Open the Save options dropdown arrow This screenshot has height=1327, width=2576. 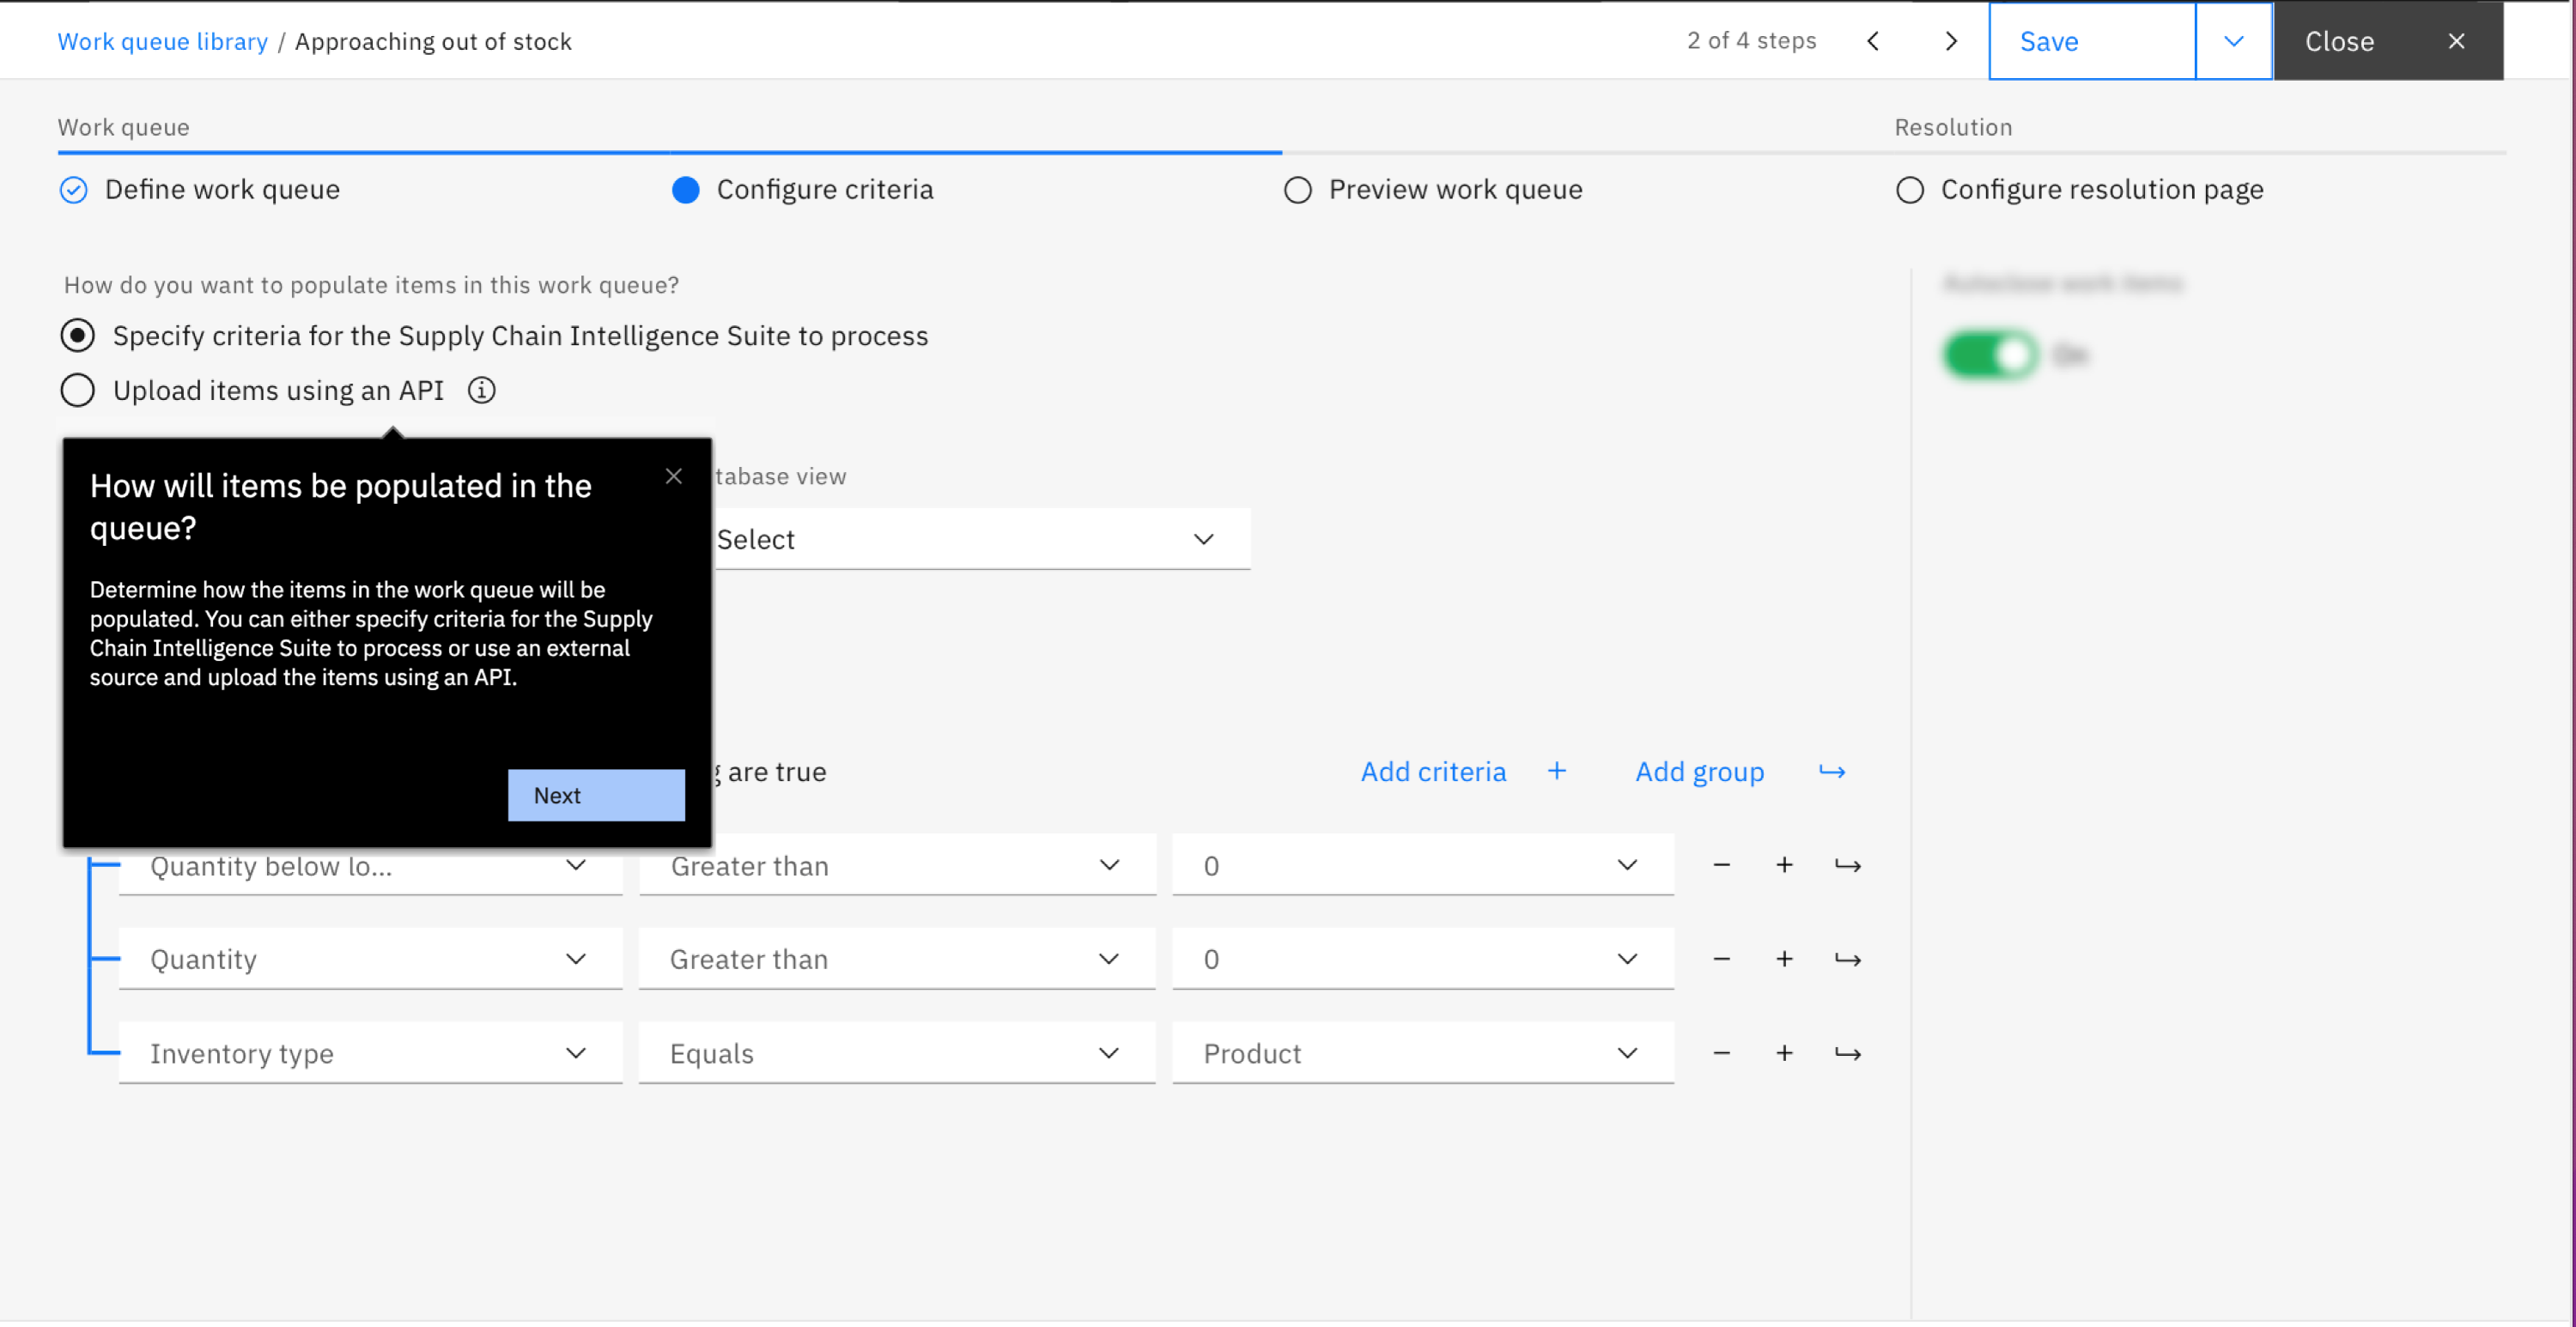pyautogui.click(x=2233, y=41)
